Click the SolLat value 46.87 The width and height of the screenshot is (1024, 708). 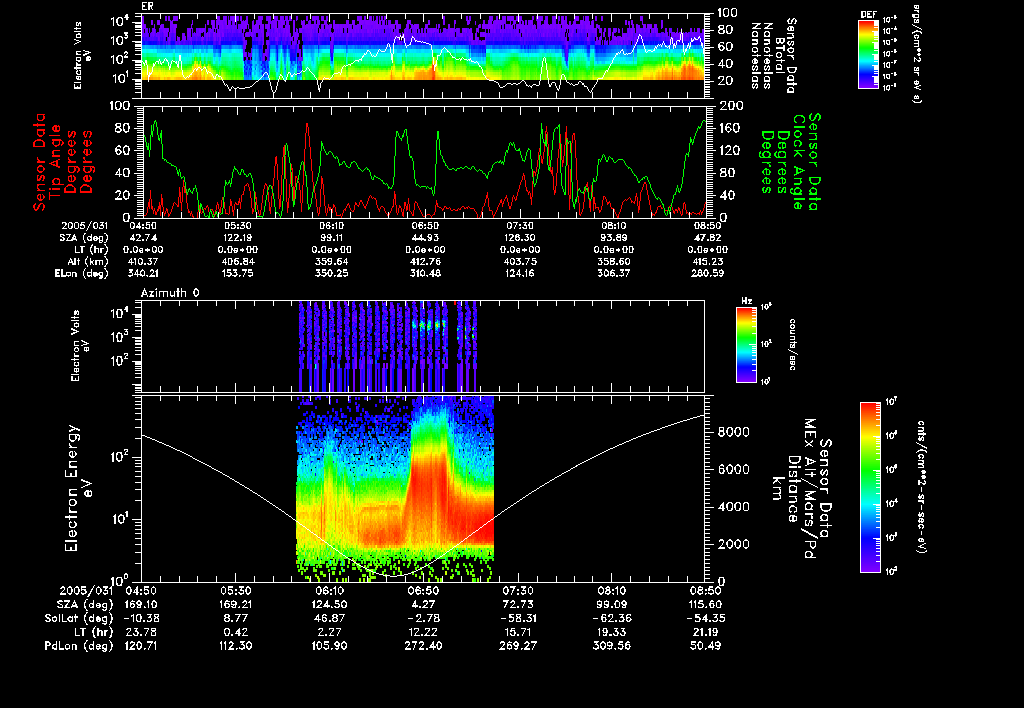click(329, 619)
